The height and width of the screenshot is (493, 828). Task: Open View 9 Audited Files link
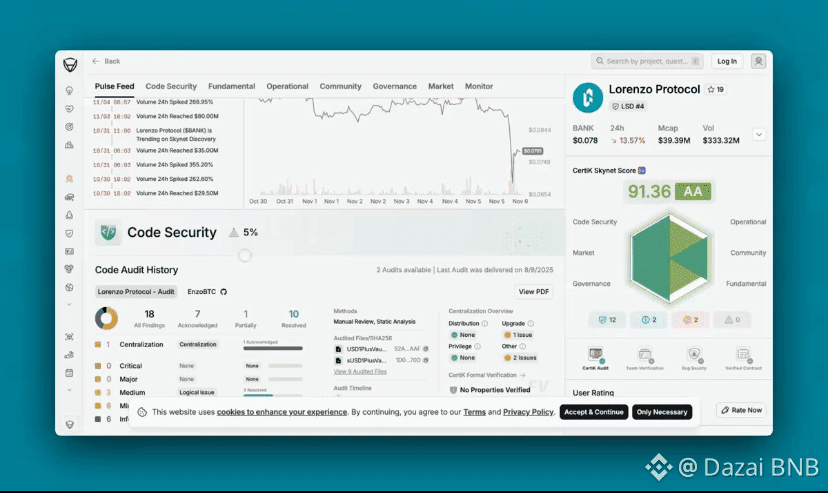click(360, 372)
